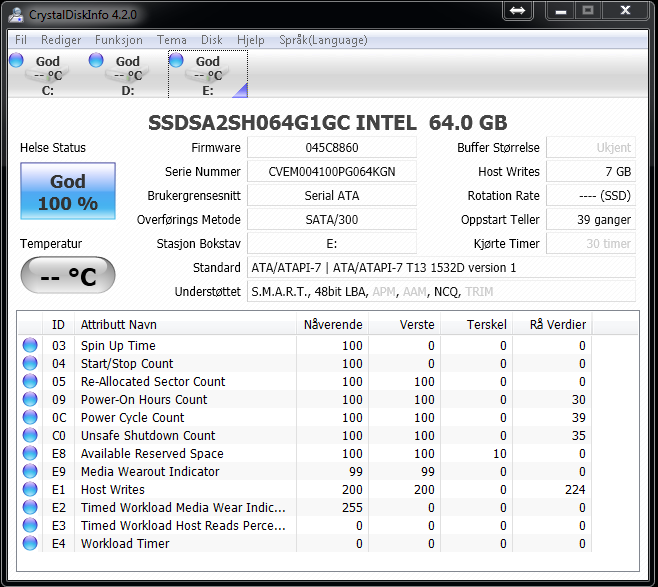The height and width of the screenshot is (587, 658).
Task: Open the Hjelp menu
Action: (251, 40)
